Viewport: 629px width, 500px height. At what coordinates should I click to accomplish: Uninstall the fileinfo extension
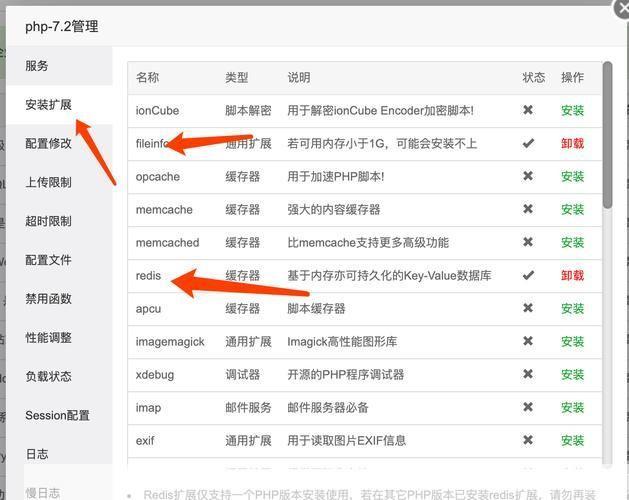click(572, 143)
